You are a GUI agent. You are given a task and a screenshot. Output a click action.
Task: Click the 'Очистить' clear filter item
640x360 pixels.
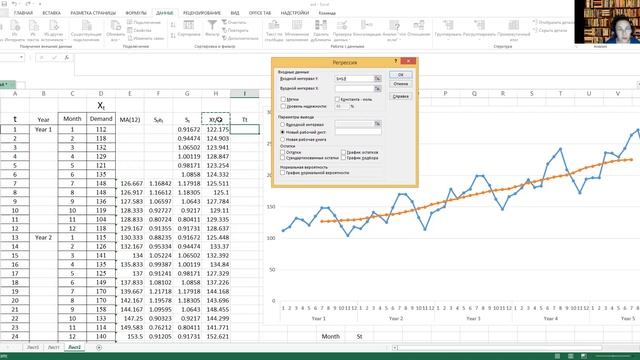234,22
